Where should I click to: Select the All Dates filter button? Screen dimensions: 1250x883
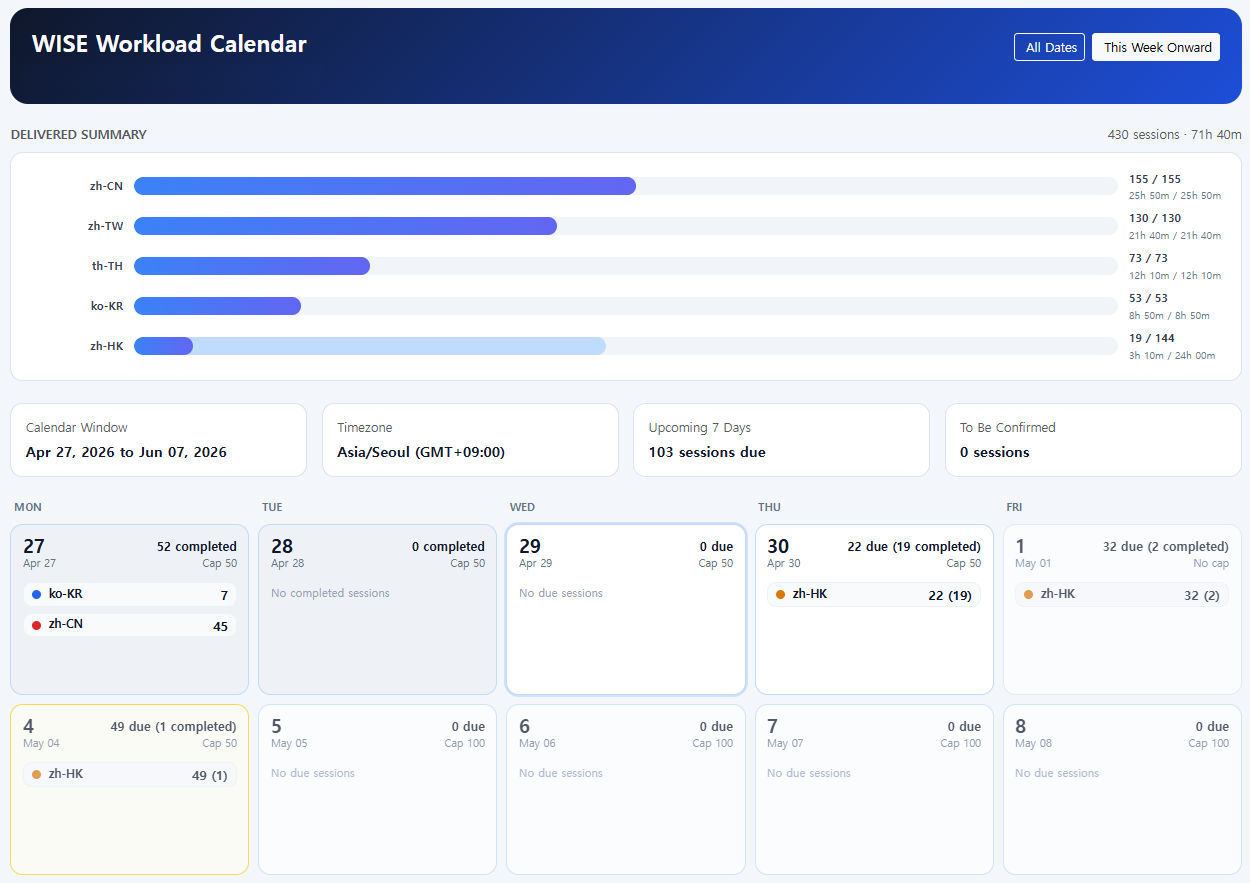1049,47
